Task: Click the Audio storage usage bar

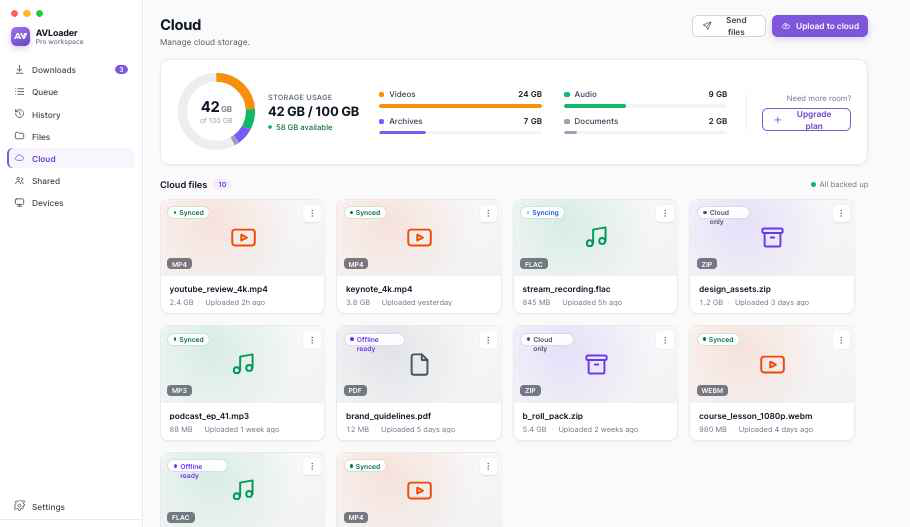Action: [645, 106]
